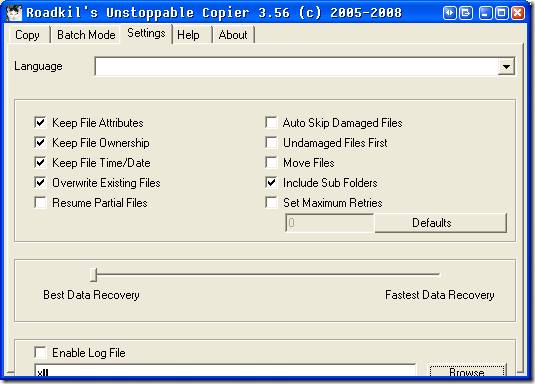Uncheck Include Sub Folders

[271, 183]
